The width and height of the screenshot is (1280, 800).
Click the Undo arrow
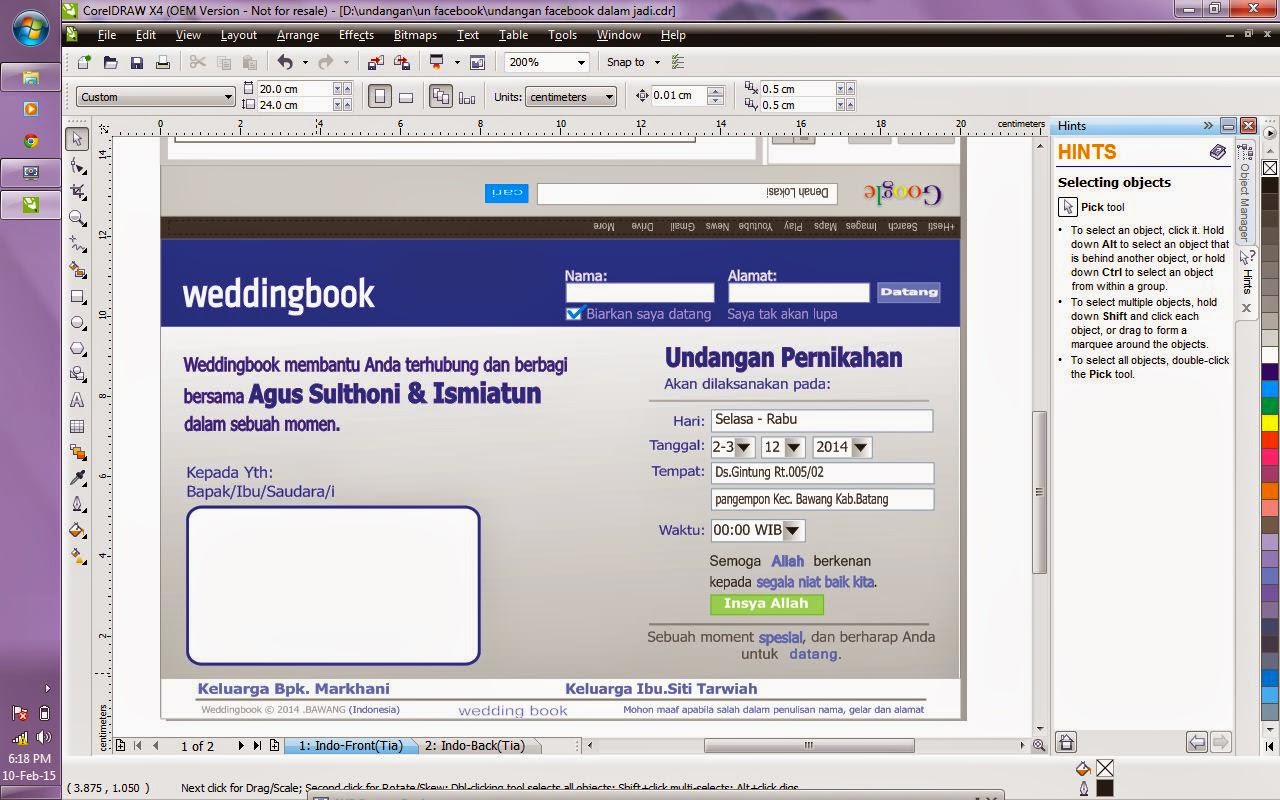coord(285,62)
